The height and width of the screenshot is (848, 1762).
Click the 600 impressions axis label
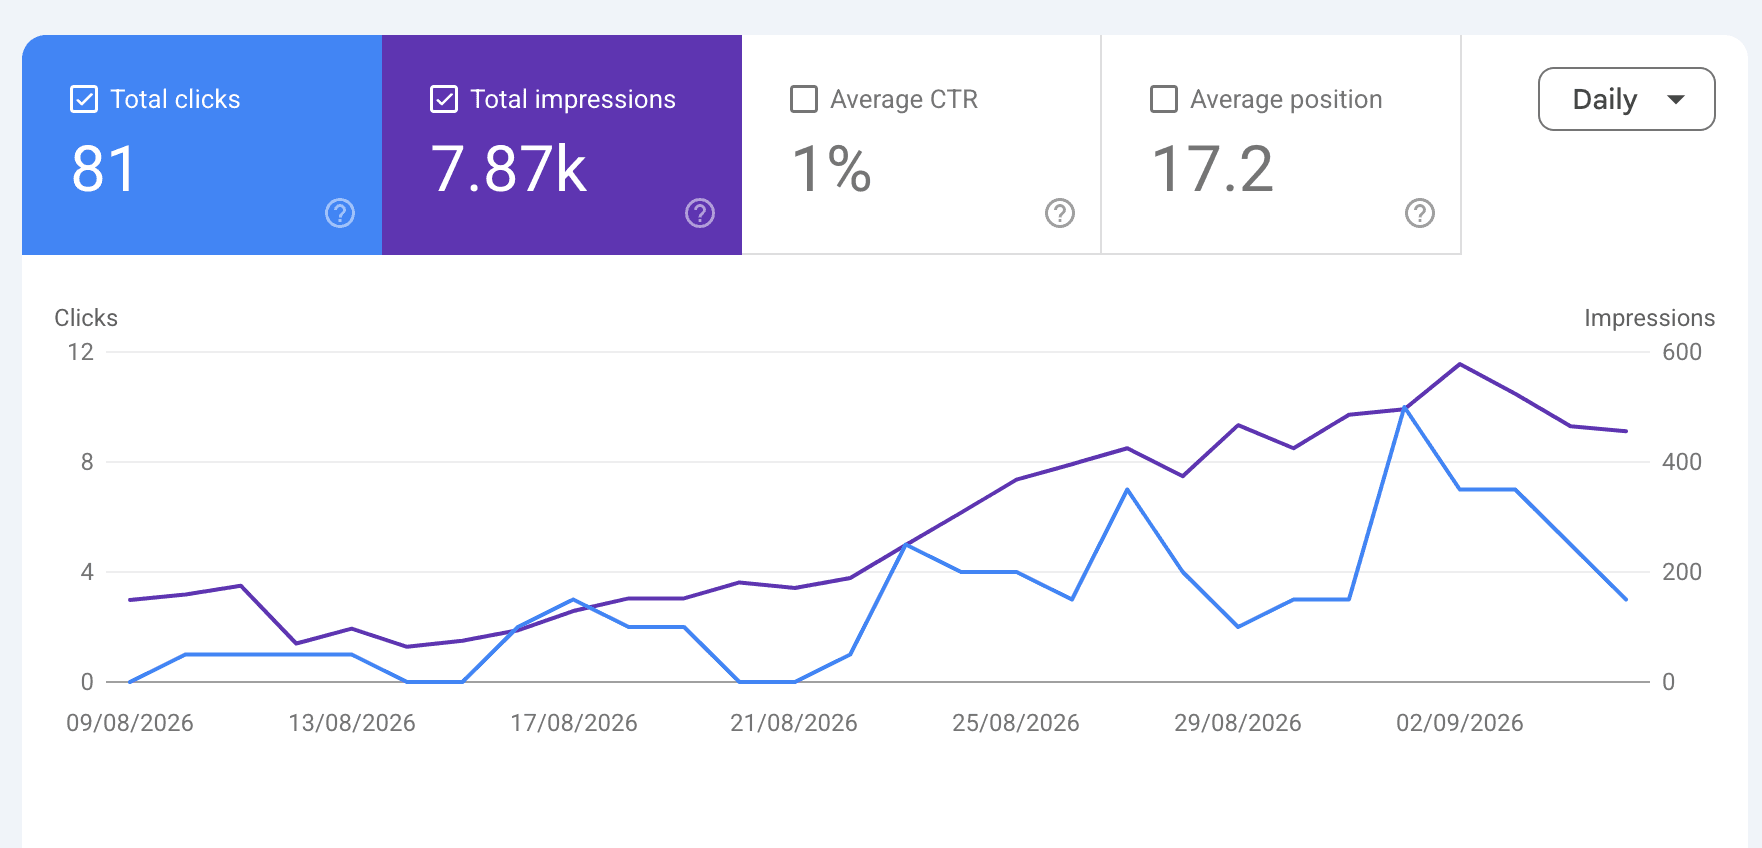[x=1682, y=352]
